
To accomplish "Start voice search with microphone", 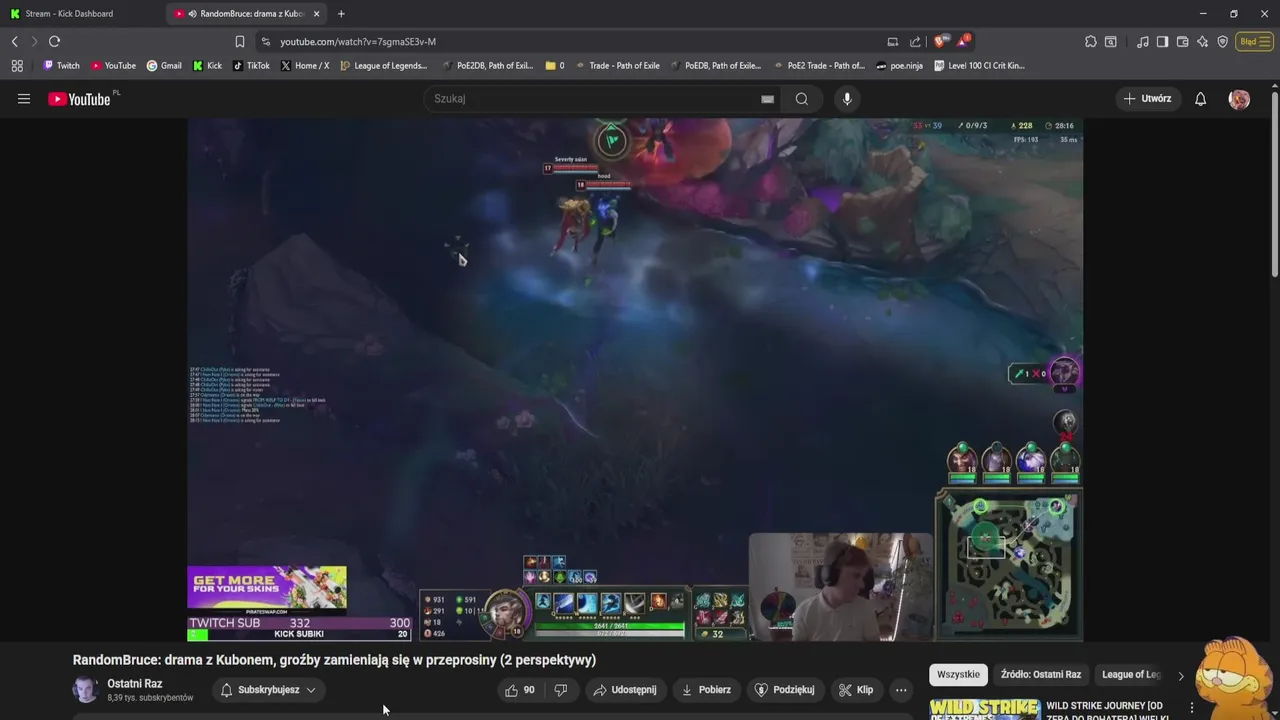I will pos(847,99).
